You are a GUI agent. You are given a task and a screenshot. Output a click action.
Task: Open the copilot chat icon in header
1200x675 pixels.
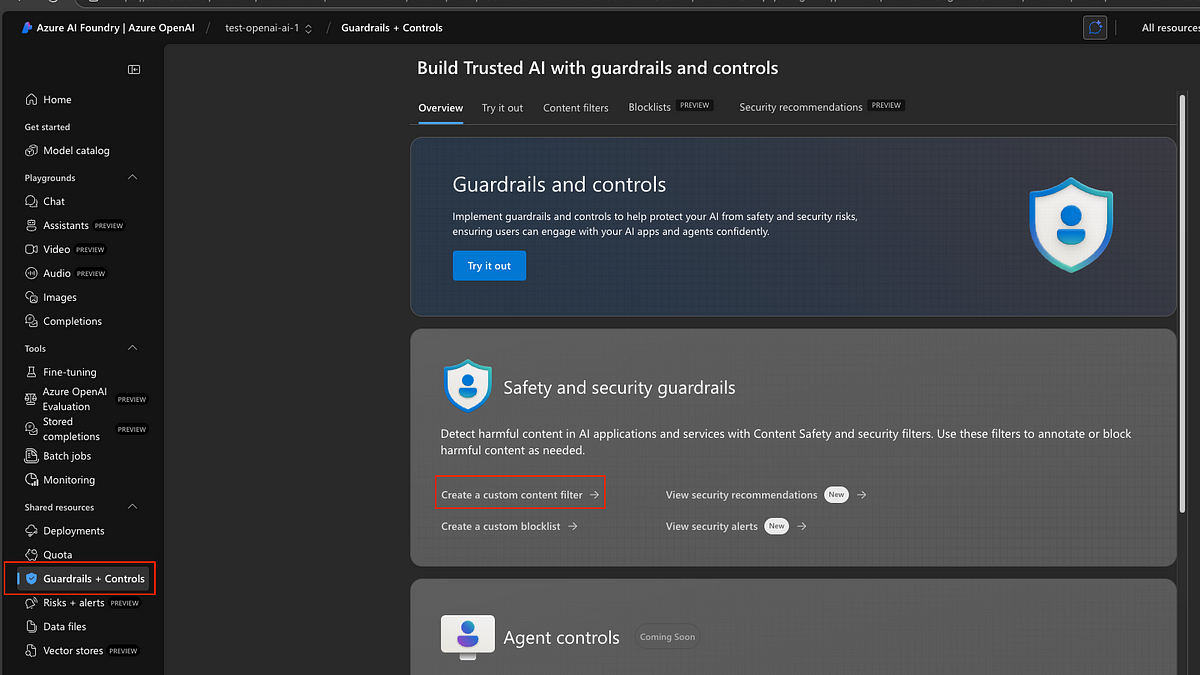(1095, 28)
